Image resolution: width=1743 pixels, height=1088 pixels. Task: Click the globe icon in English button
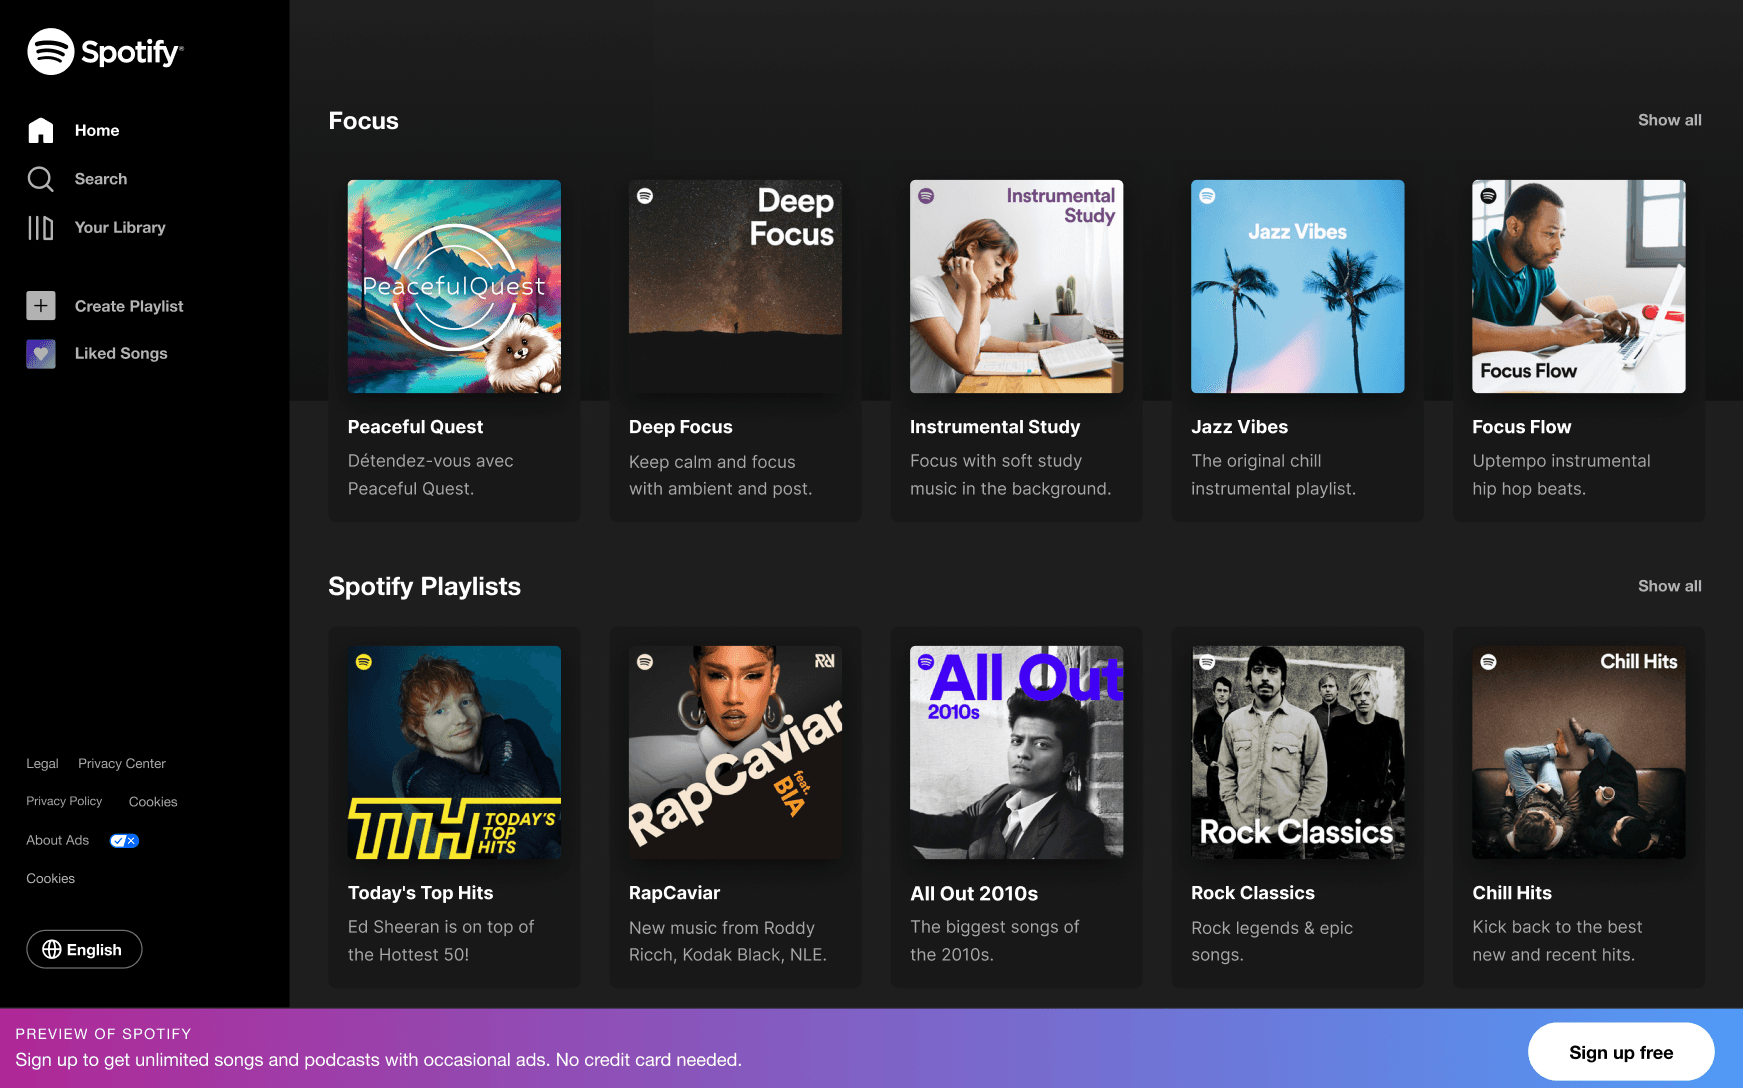pyautogui.click(x=52, y=950)
